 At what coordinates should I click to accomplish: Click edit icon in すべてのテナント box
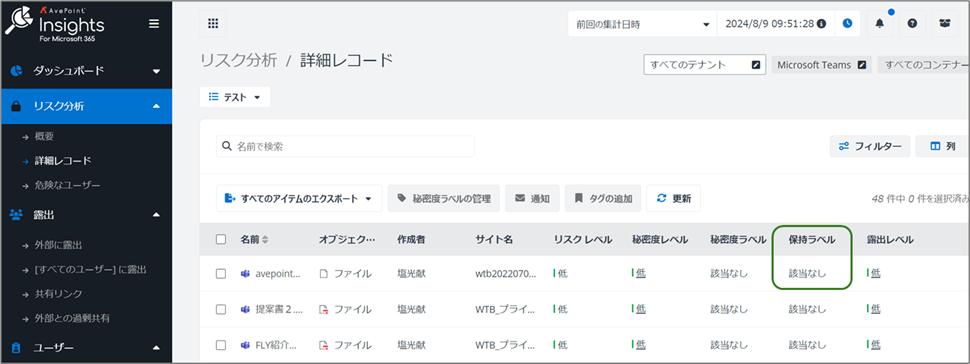coord(755,64)
